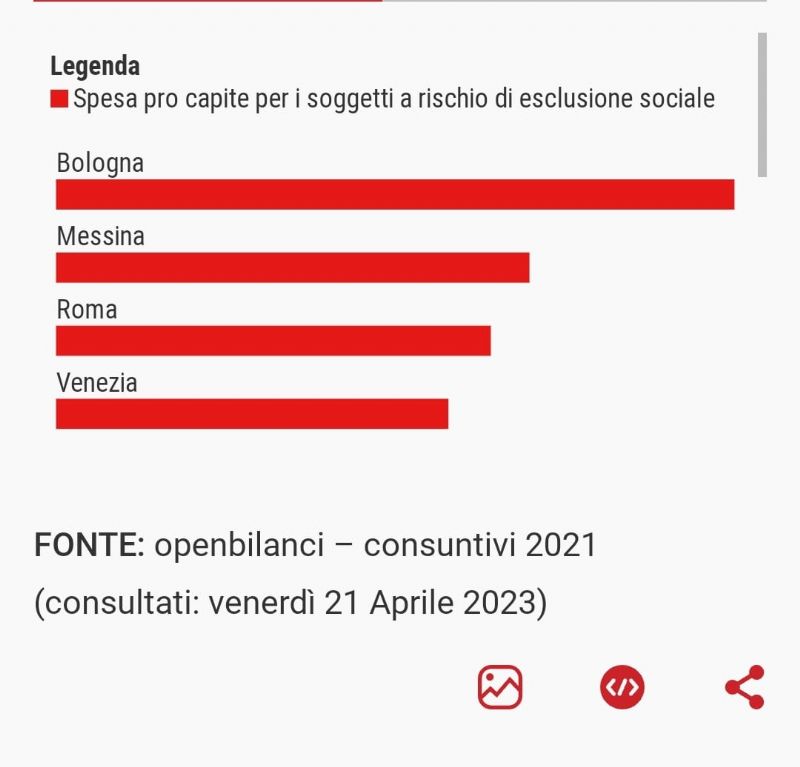Click the chart's vertical scrollbar thumb

[762, 105]
